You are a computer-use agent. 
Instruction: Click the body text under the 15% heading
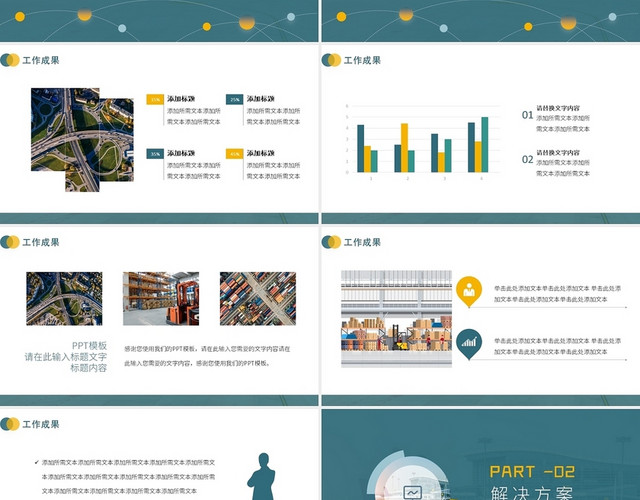pos(194,116)
